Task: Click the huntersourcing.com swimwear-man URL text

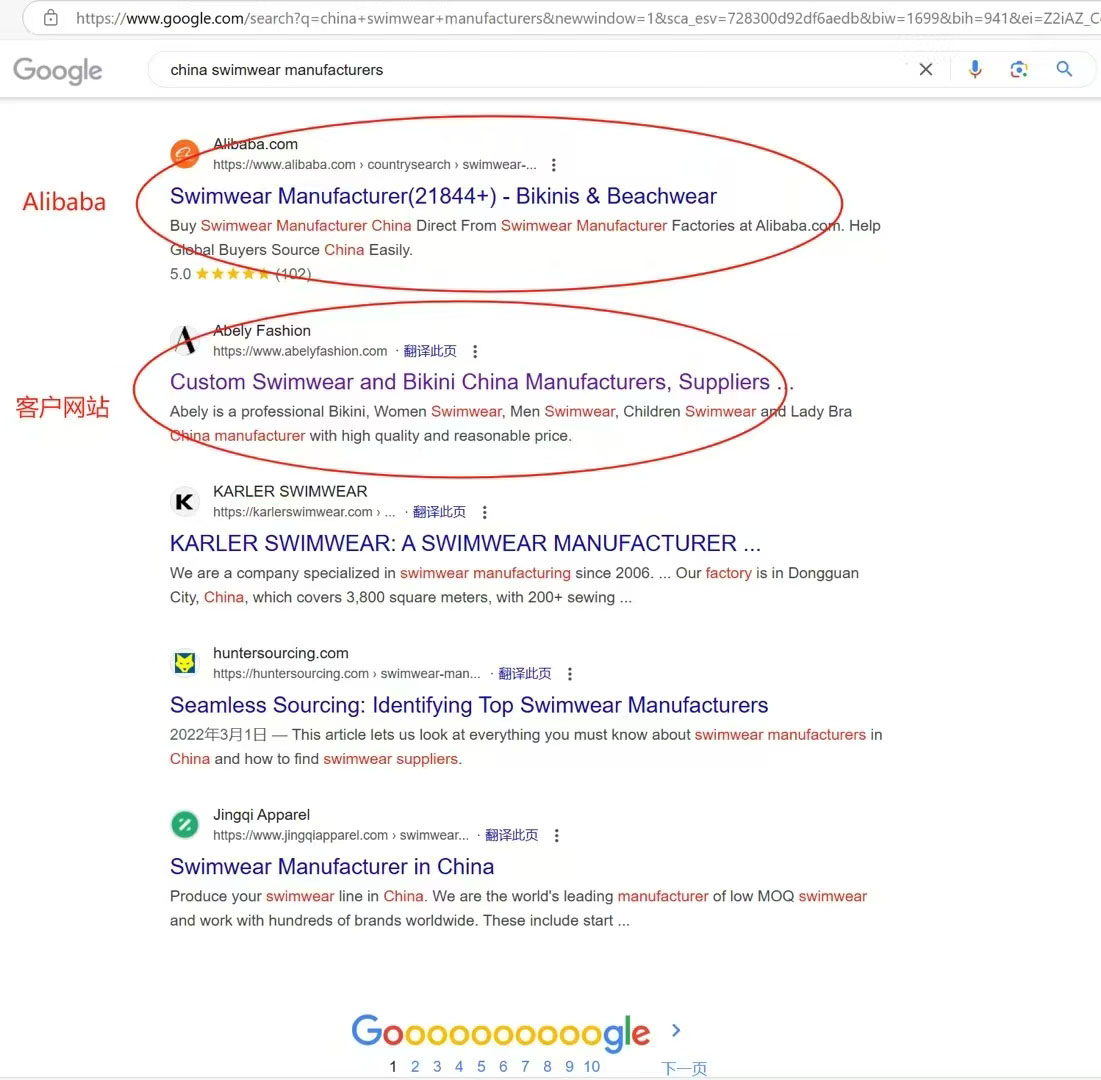Action: pyautogui.click(x=347, y=674)
